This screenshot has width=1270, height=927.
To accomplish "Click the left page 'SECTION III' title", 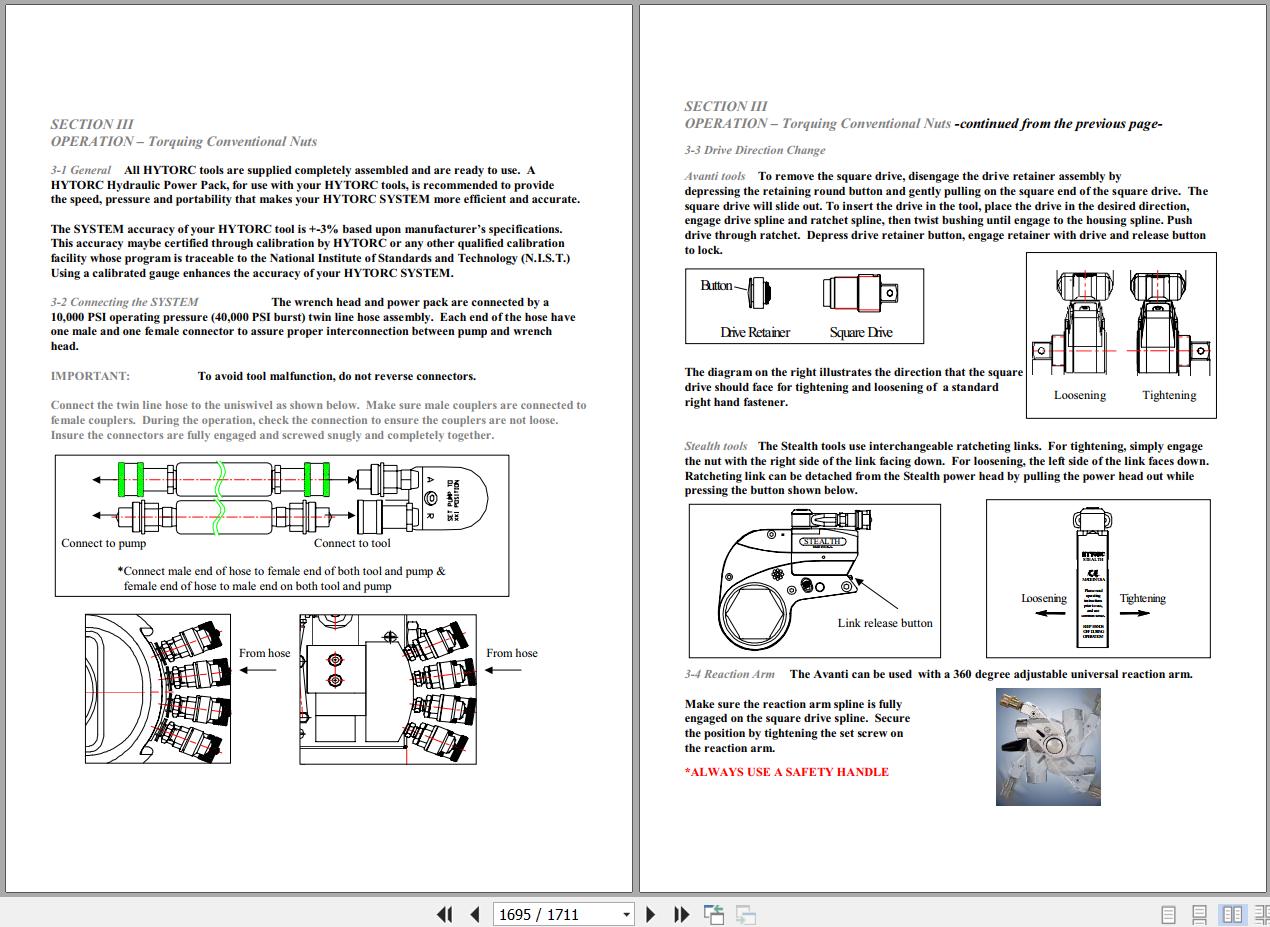I will tap(92, 125).
